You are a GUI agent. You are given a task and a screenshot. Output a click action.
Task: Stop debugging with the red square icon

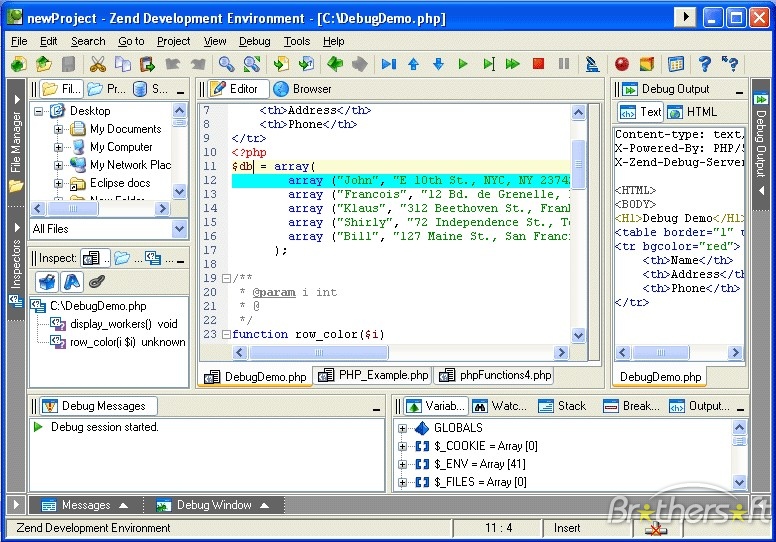coord(538,64)
